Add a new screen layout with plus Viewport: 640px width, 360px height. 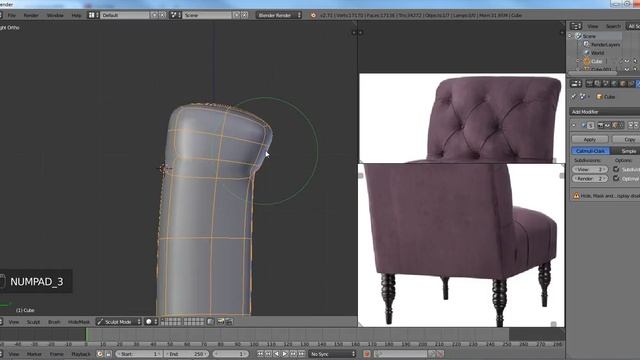click(x=154, y=15)
